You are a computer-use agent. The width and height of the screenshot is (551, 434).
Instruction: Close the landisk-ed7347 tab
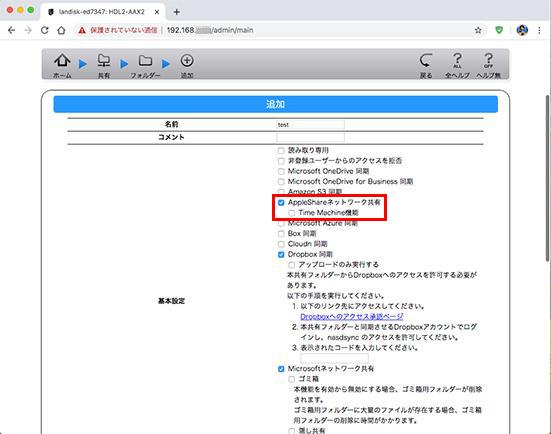157,12
